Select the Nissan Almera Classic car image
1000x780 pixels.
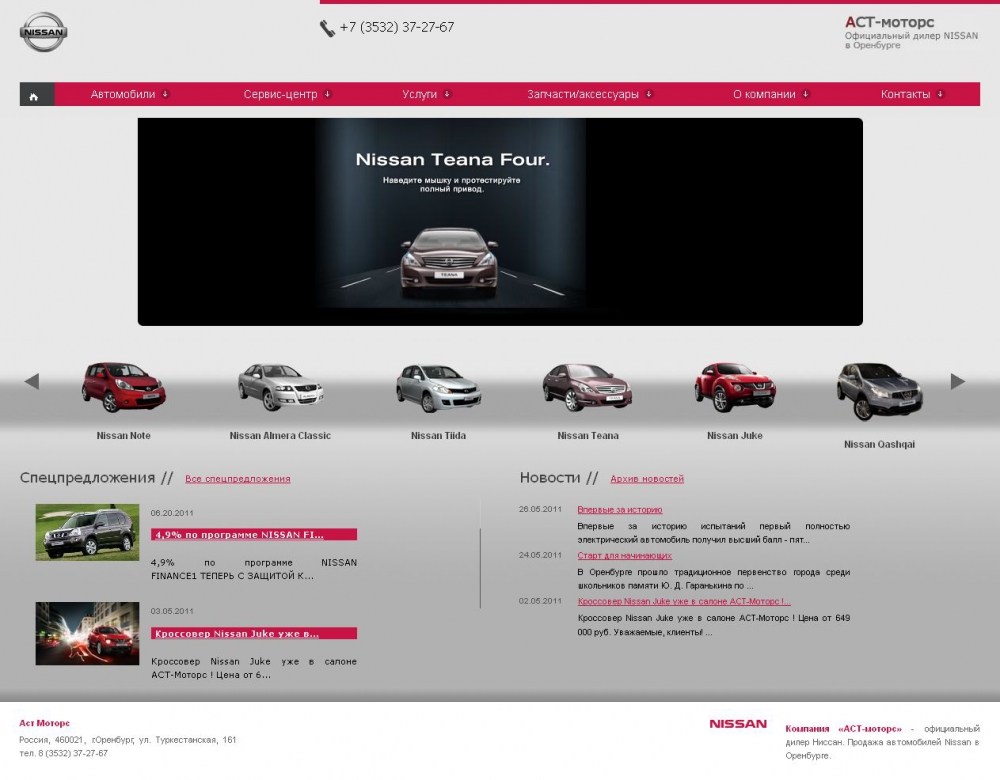coord(281,386)
